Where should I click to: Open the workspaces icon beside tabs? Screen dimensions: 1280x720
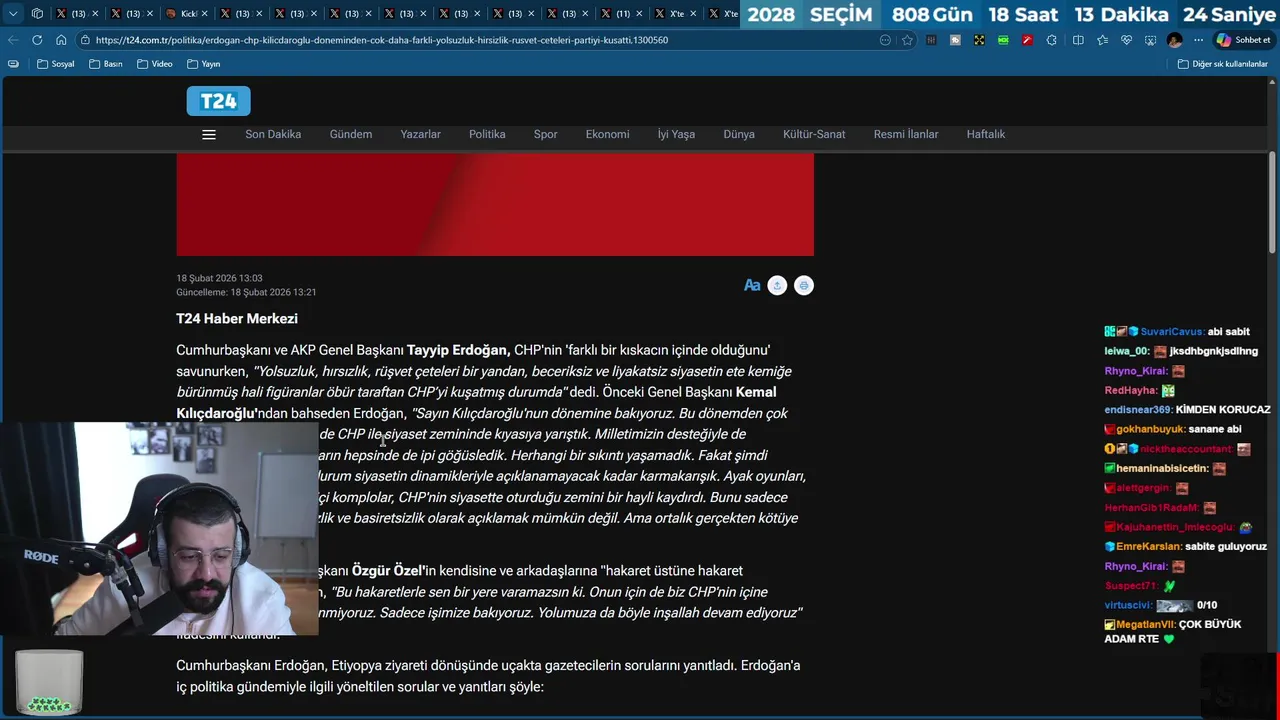(37, 14)
